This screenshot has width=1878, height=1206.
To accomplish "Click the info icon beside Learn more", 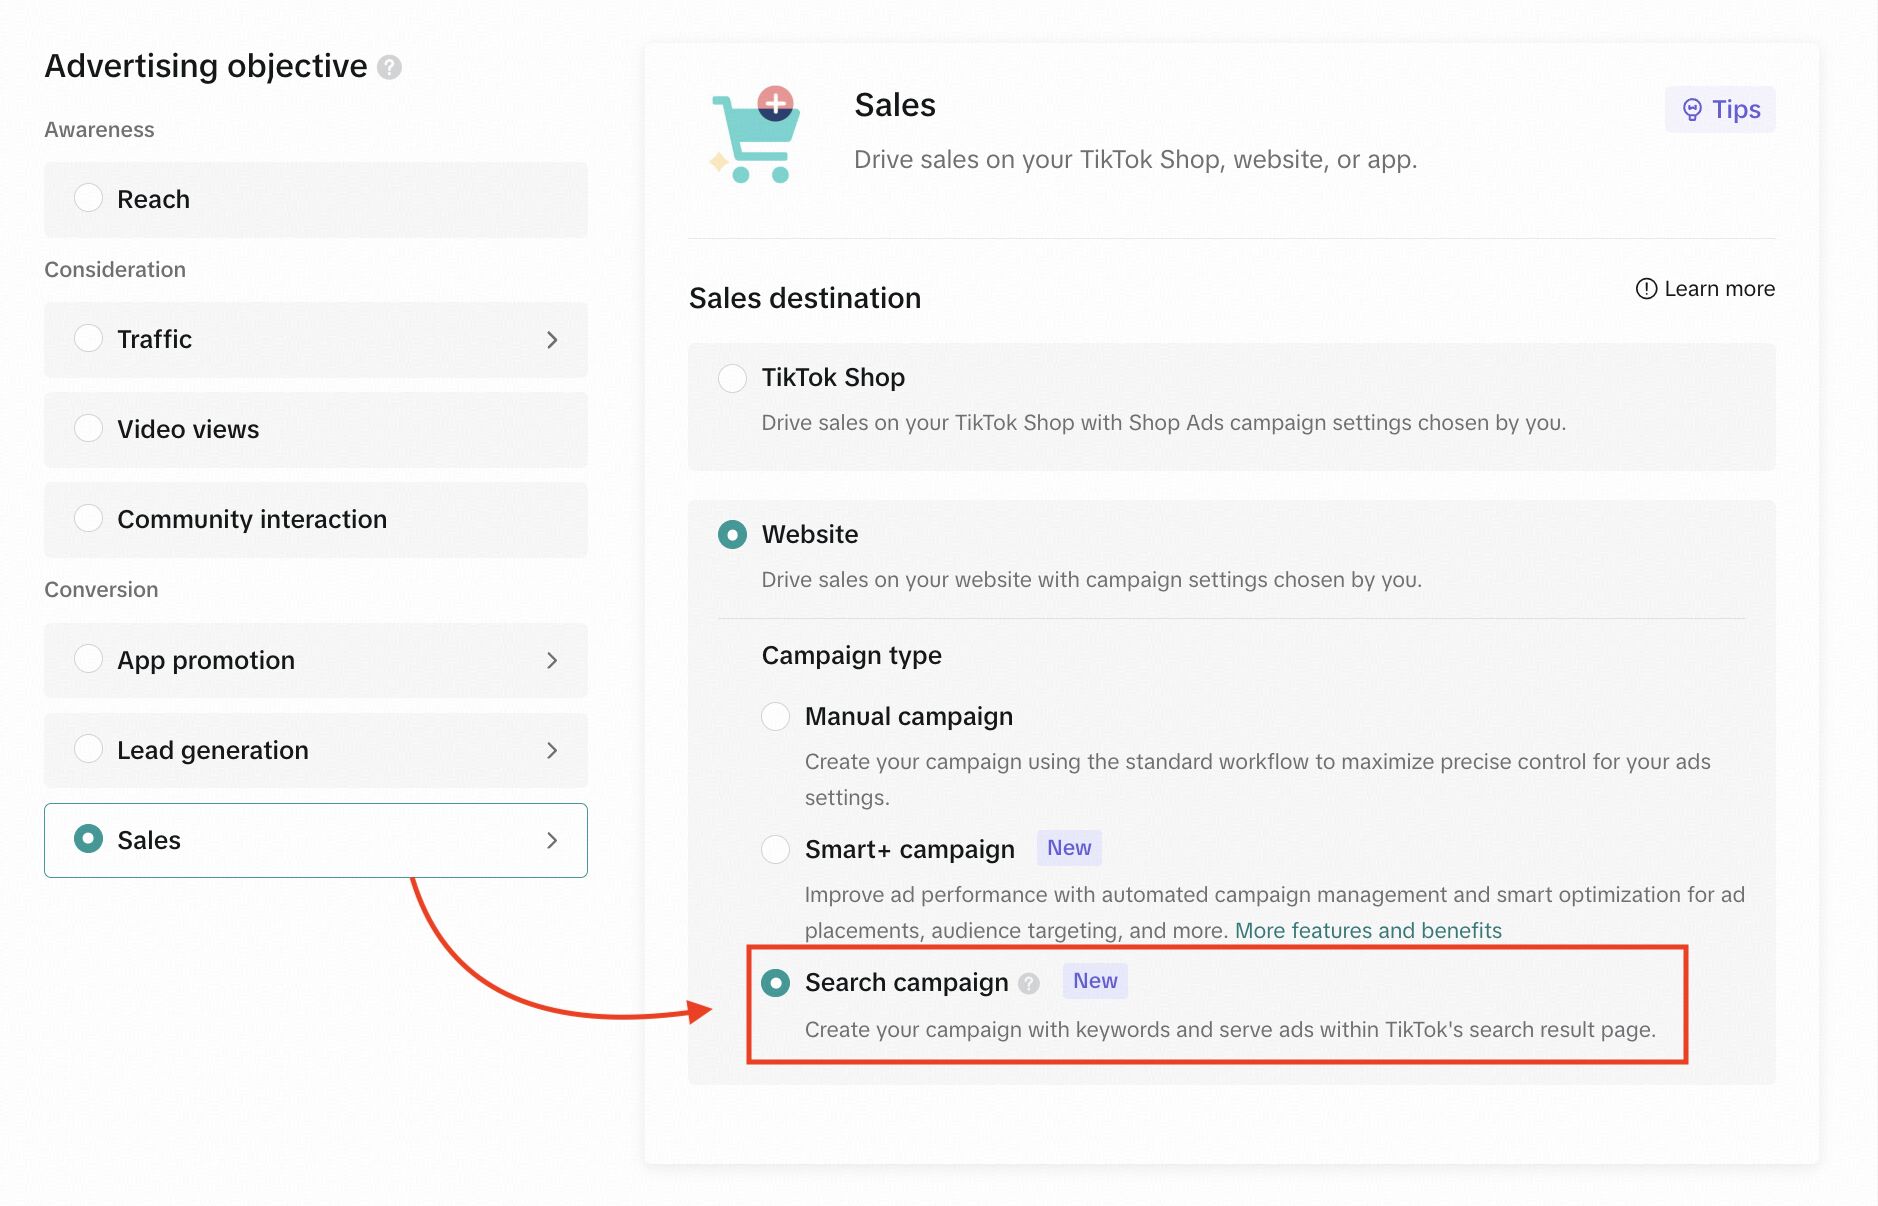I will [1646, 289].
